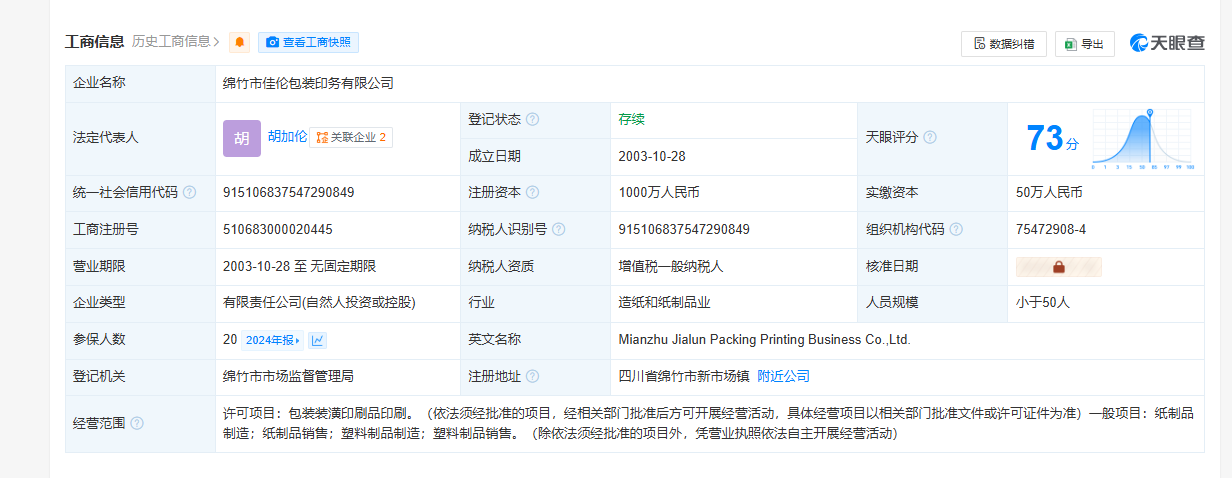Open legal representative 胡加伦 link
Image resolution: width=1232 pixels, height=478 pixels.
coord(287,137)
